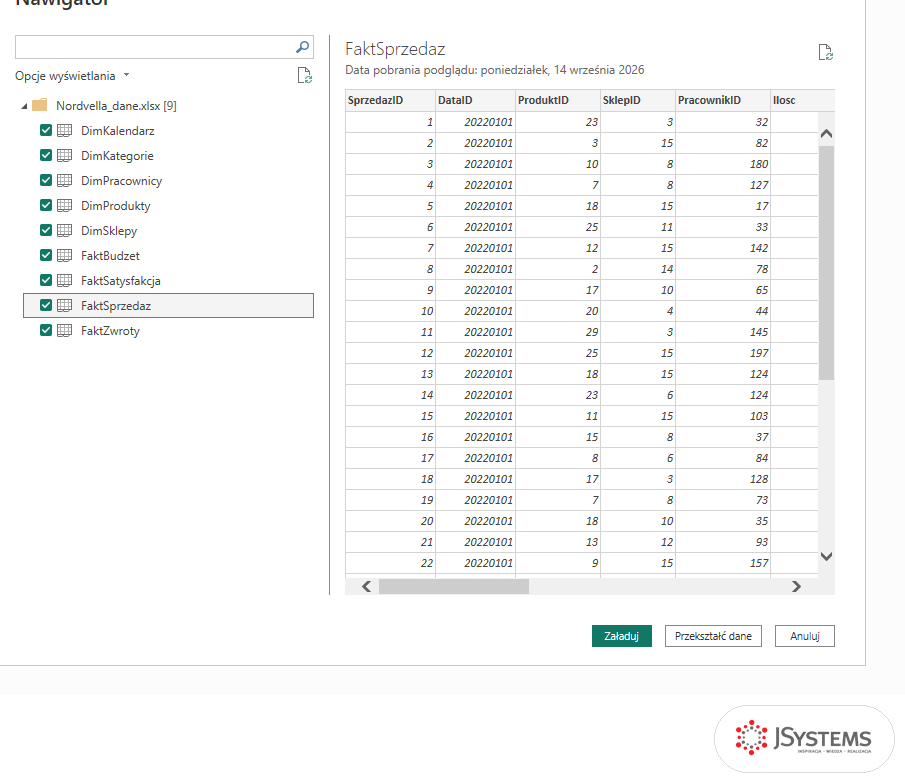
Task: Uncheck the FaktSprzedaz checkbox
Action: click(46, 305)
